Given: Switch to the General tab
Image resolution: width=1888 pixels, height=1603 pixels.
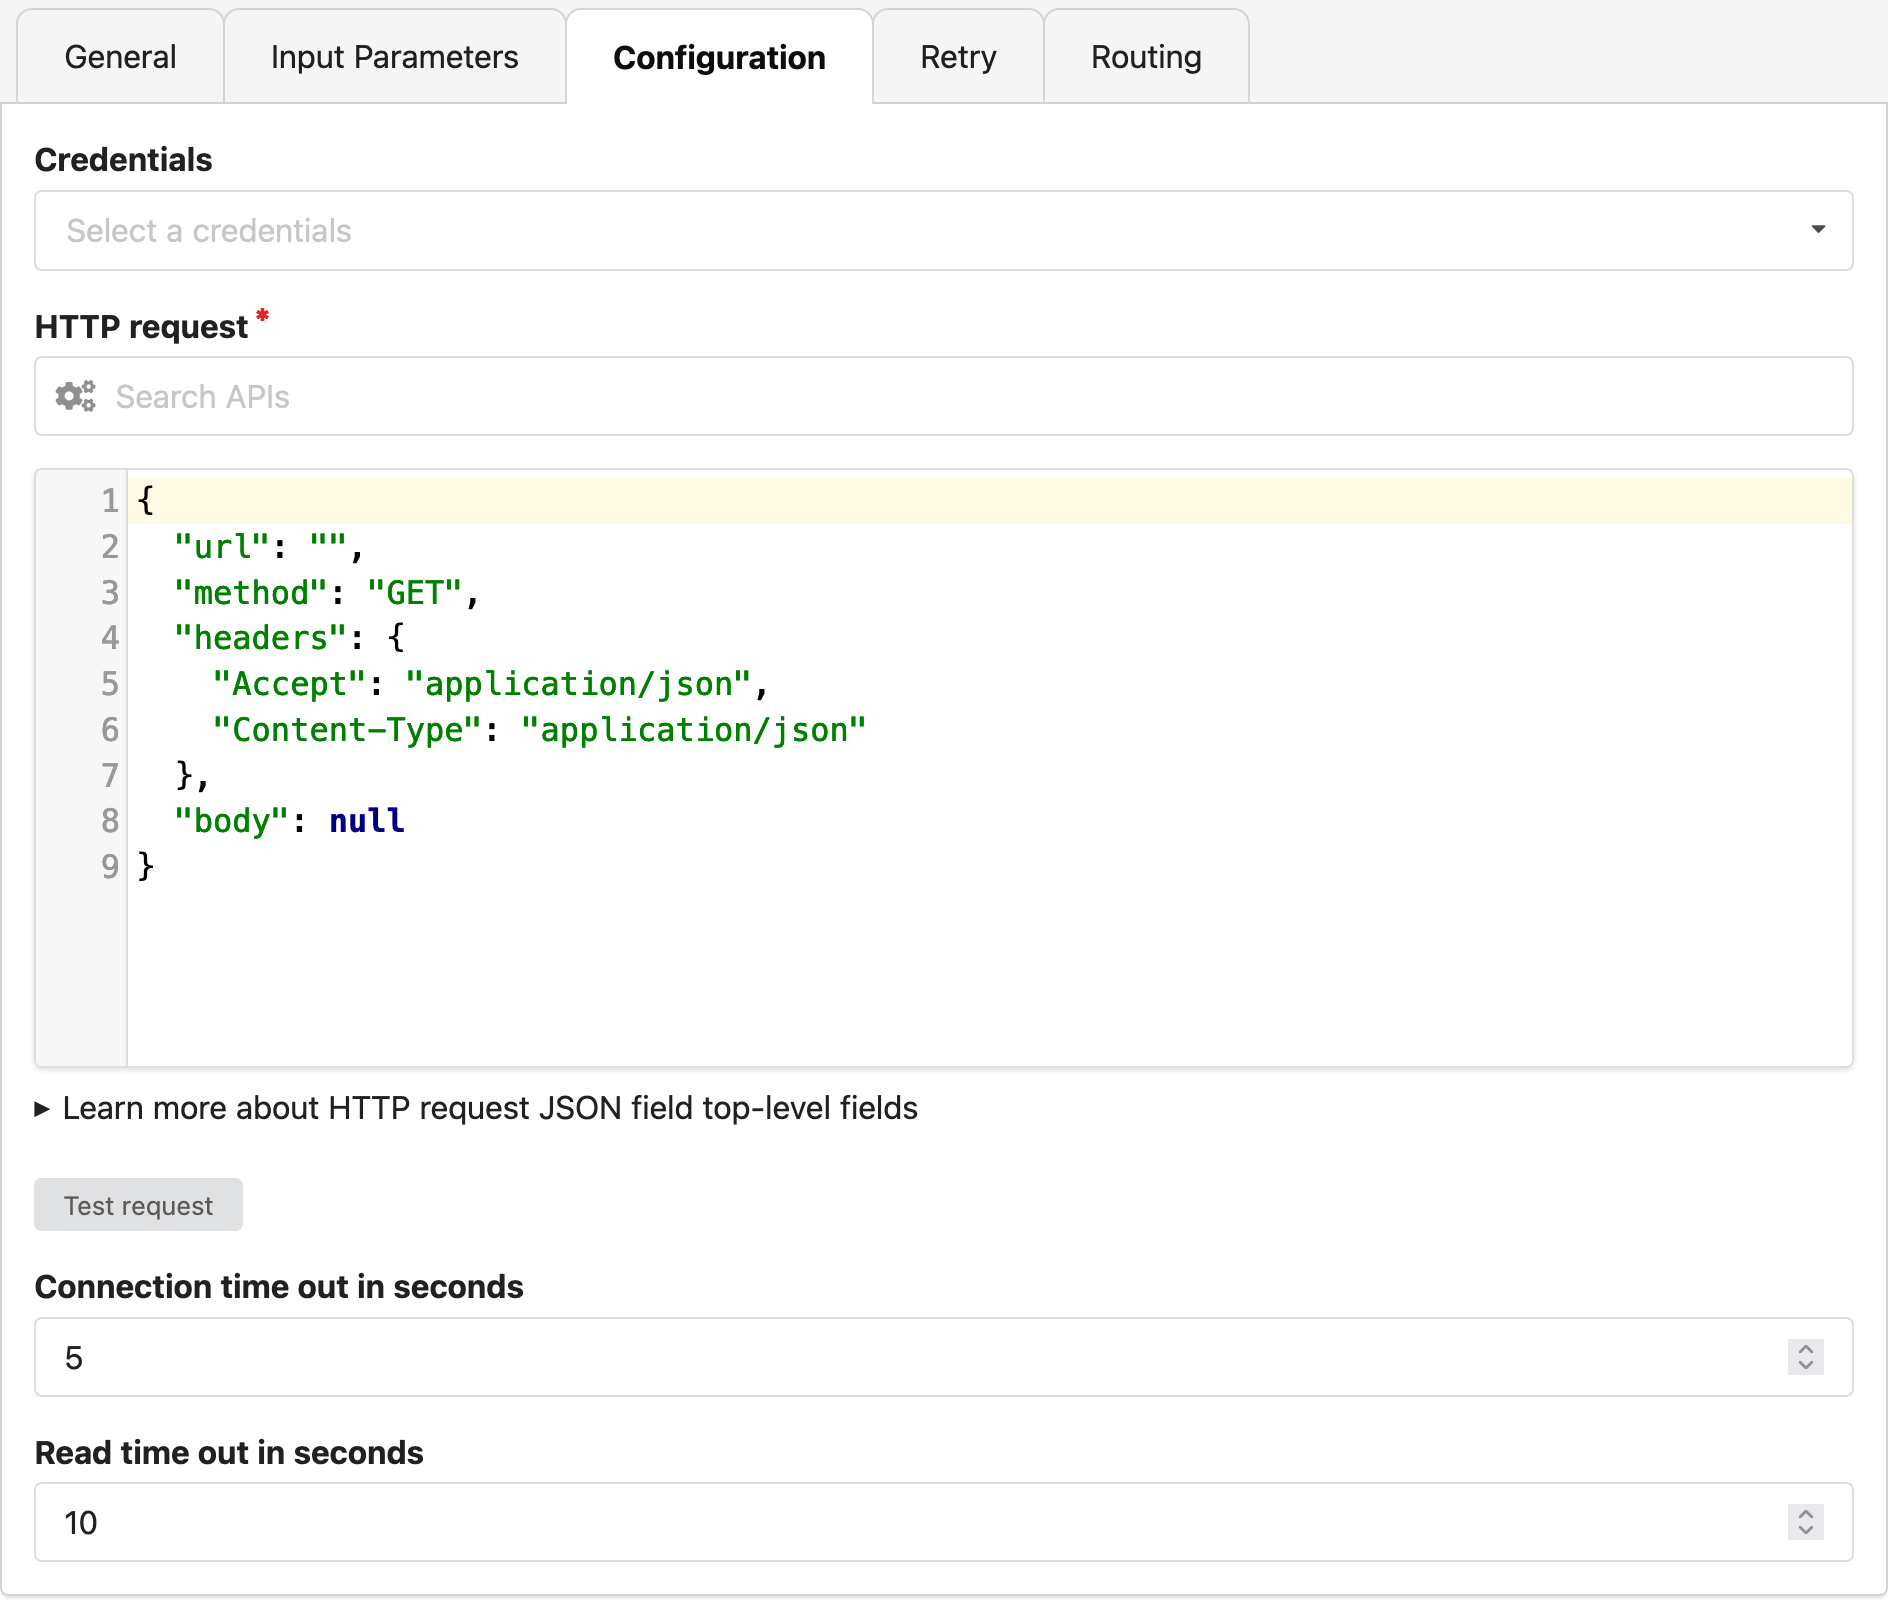Looking at the screenshot, I should [x=120, y=57].
